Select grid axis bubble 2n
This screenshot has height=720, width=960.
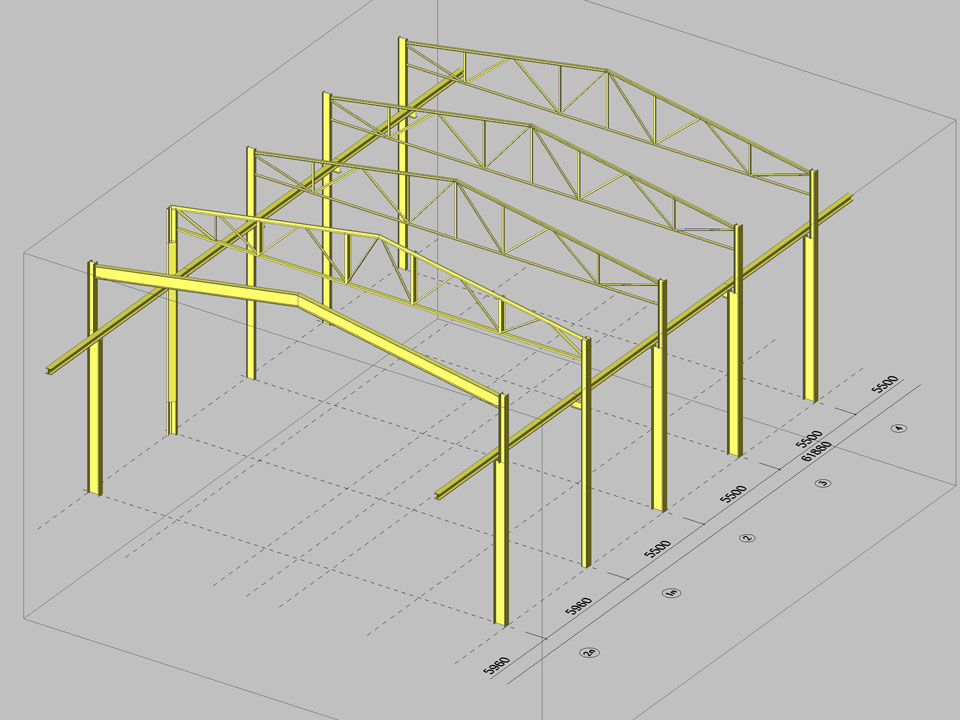[x=592, y=652]
